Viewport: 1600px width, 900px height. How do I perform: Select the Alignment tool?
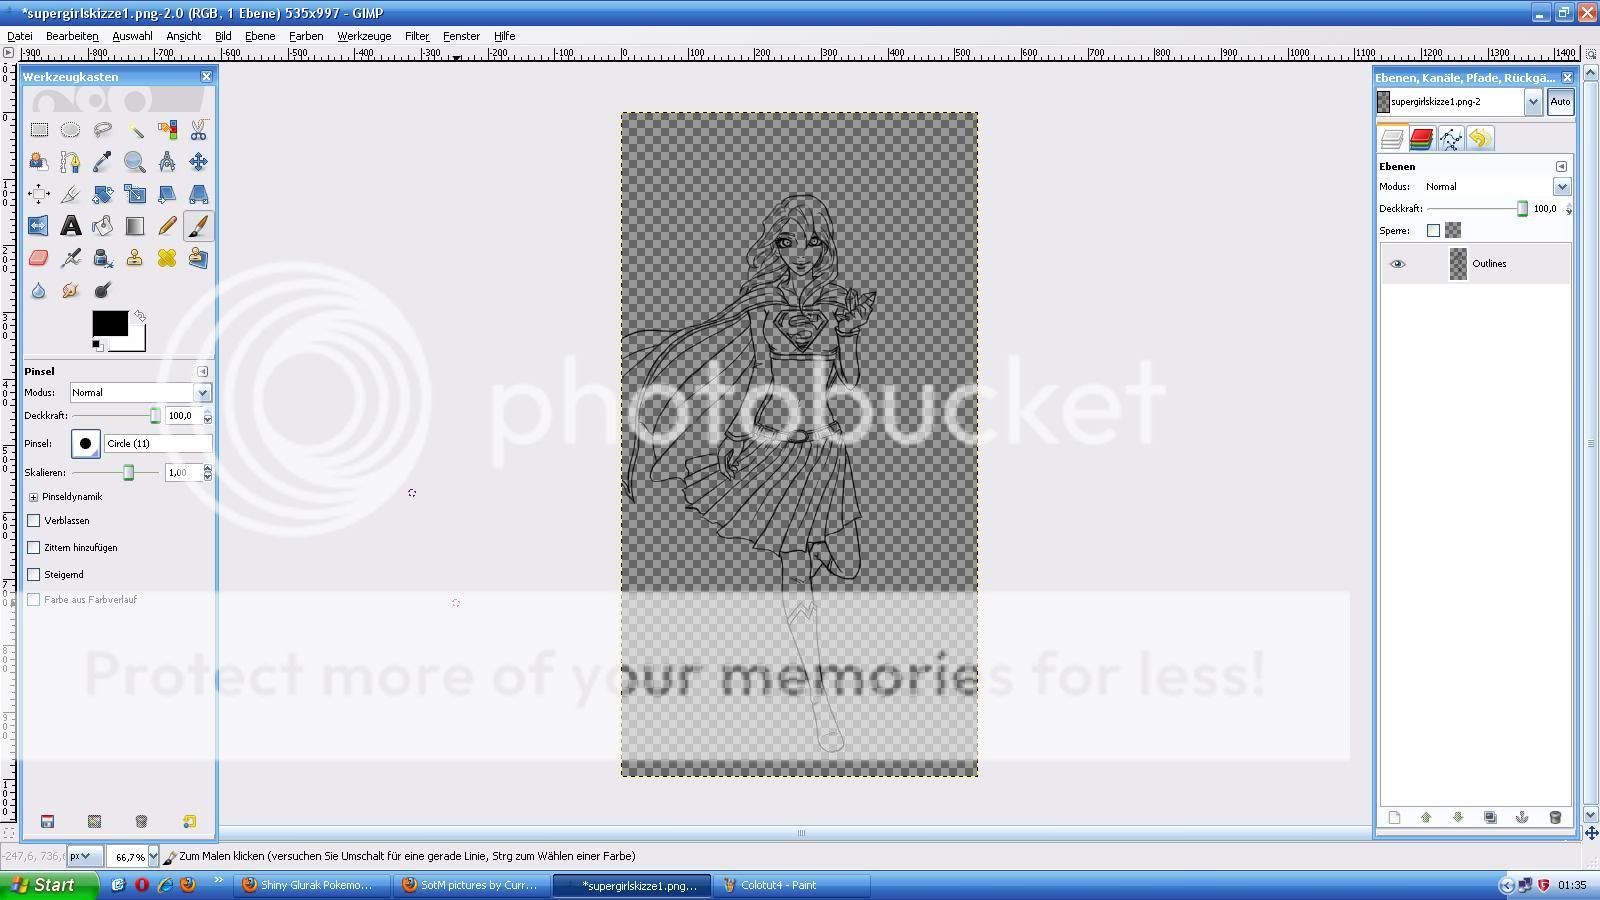point(38,194)
